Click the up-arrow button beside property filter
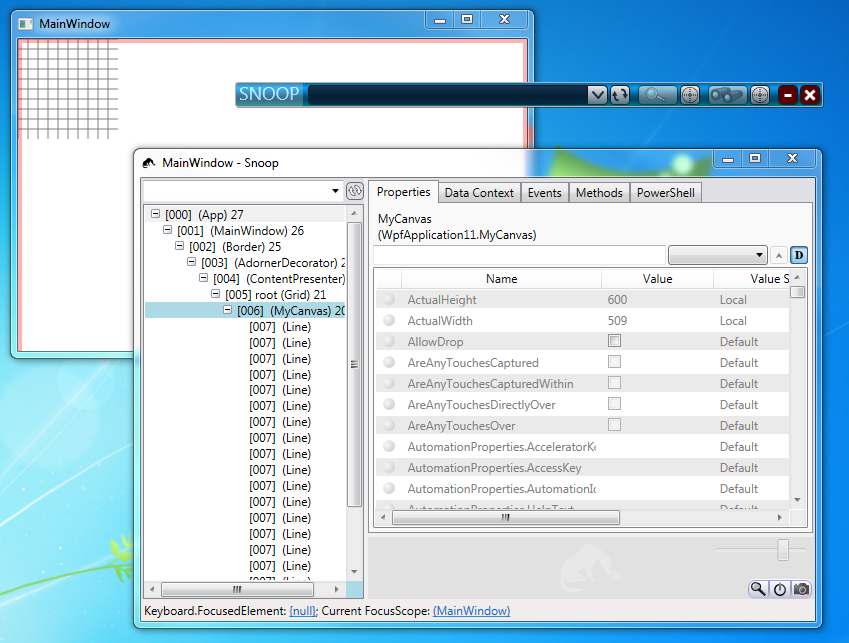The width and height of the screenshot is (849, 643). (779, 255)
